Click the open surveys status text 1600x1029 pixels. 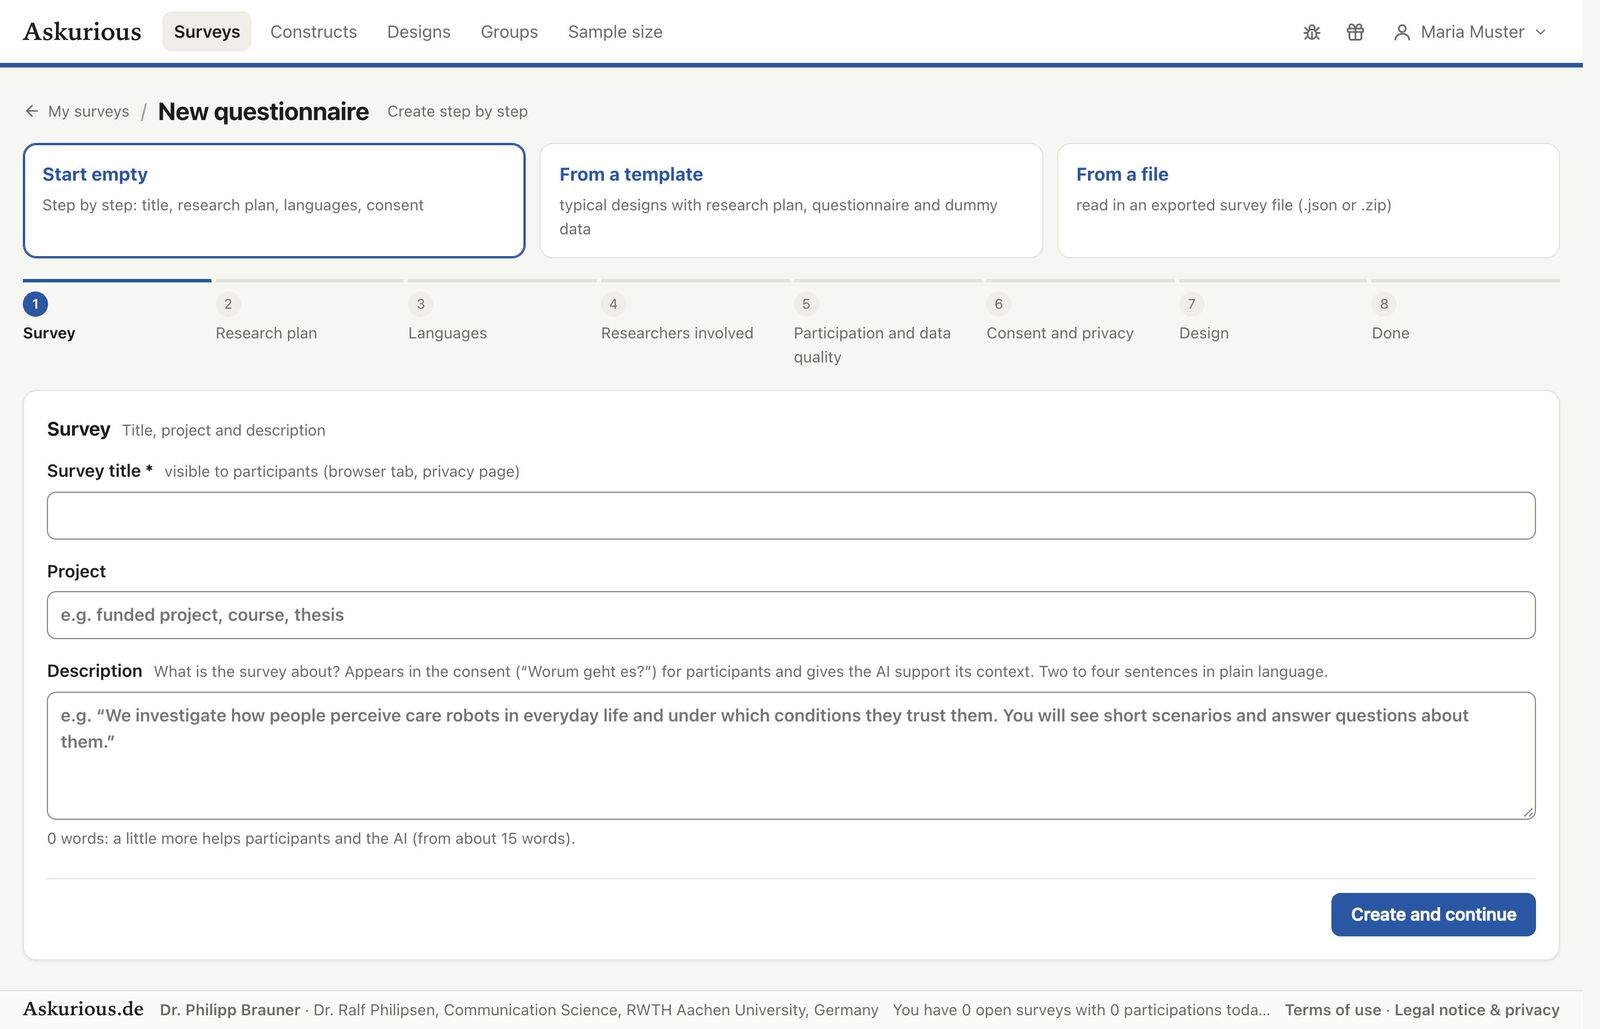point(1081,1010)
